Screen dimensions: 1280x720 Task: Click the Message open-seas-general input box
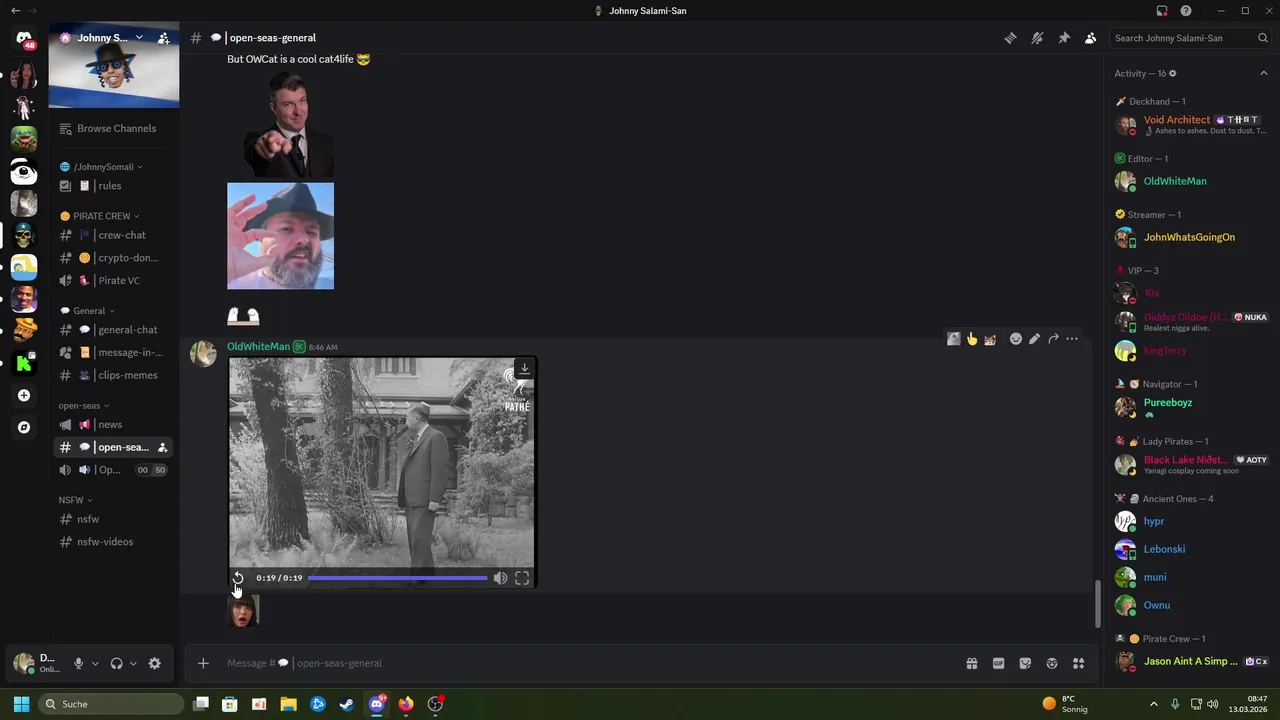590,663
